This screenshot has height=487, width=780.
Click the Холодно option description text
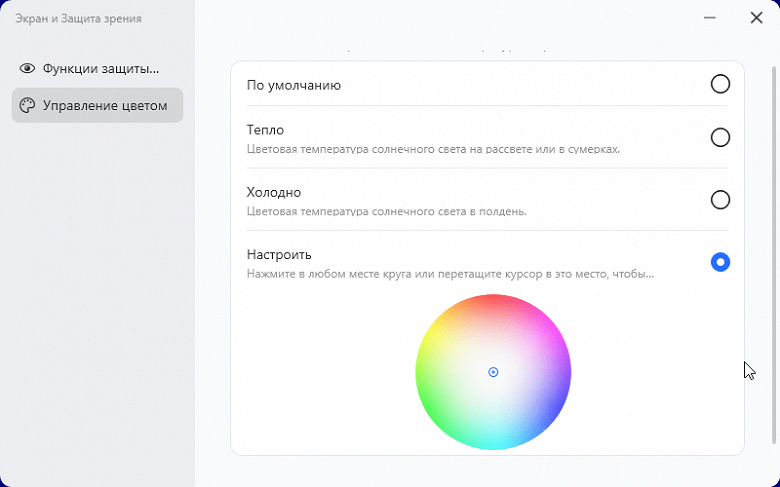(x=386, y=211)
